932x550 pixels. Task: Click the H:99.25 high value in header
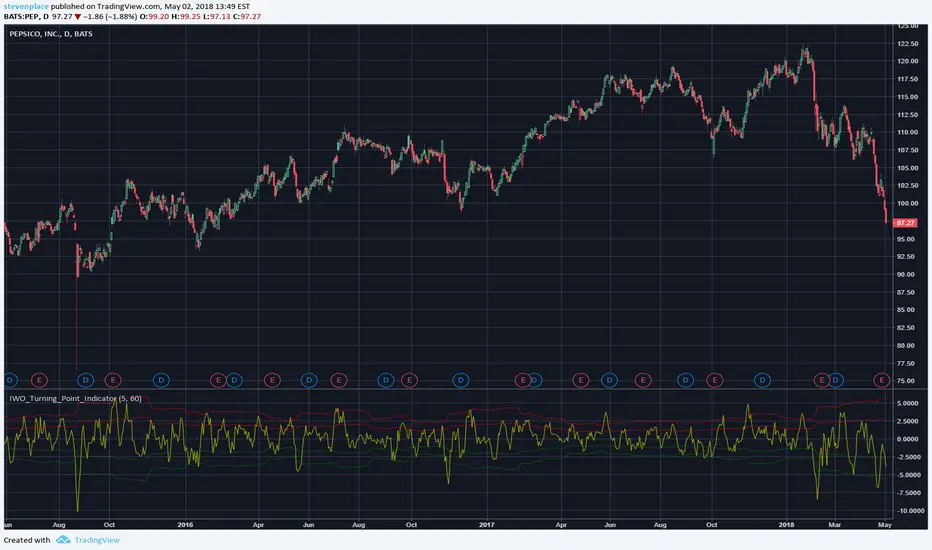(x=186, y=17)
